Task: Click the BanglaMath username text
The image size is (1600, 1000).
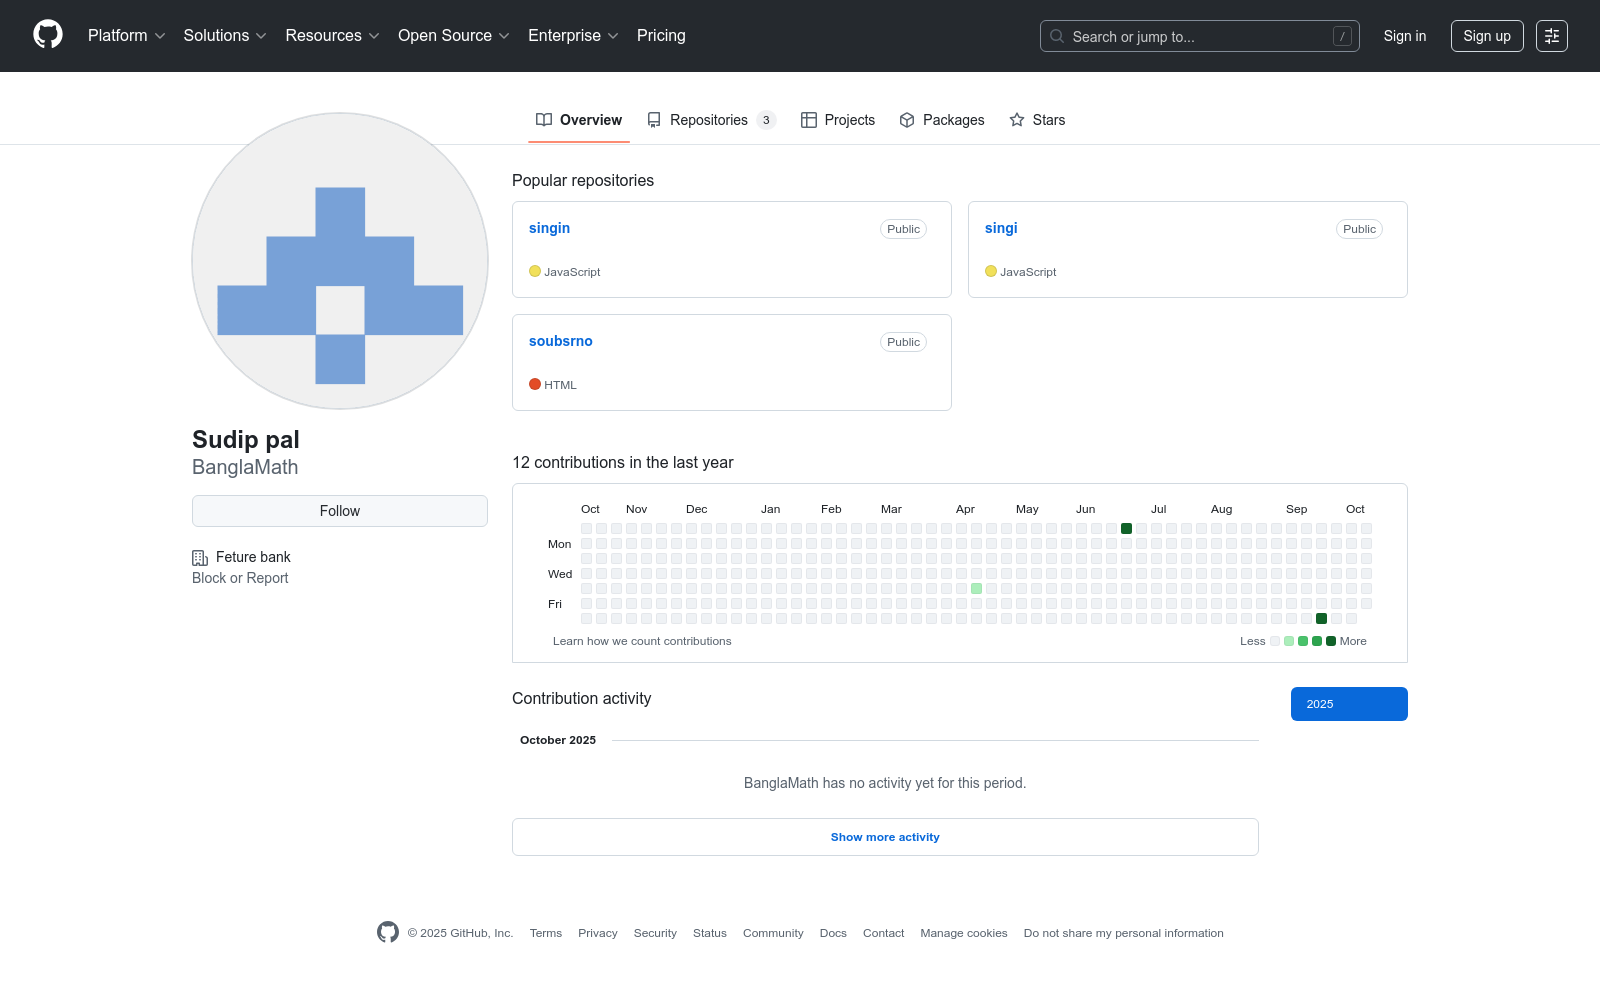Action: (x=245, y=467)
